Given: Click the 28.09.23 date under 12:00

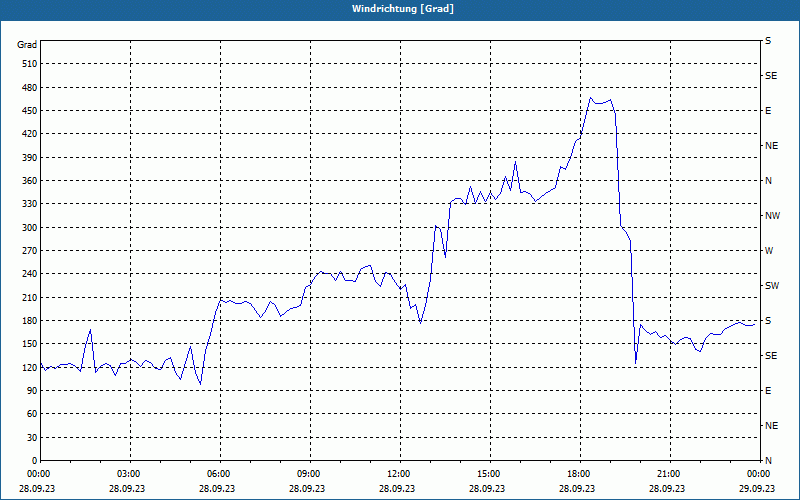Looking at the screenshot, I should (x=397, y=488).
